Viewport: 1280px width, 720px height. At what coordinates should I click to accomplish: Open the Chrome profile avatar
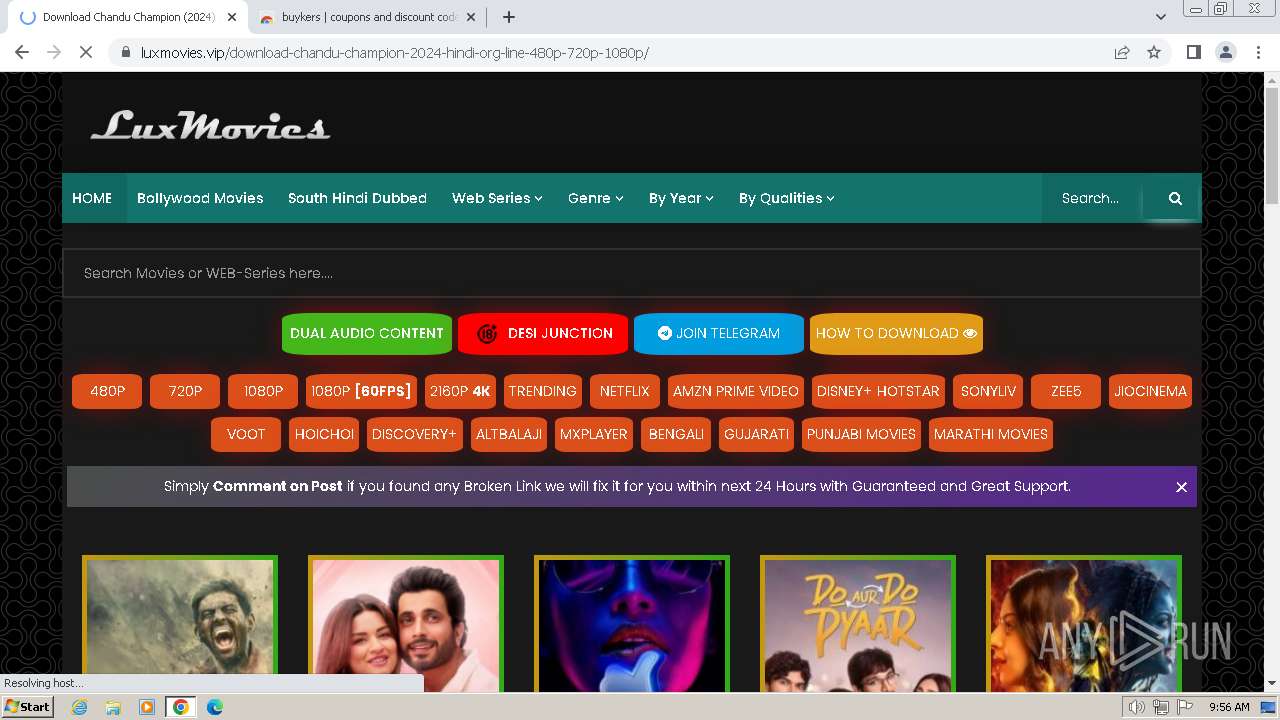[1226, 52]
